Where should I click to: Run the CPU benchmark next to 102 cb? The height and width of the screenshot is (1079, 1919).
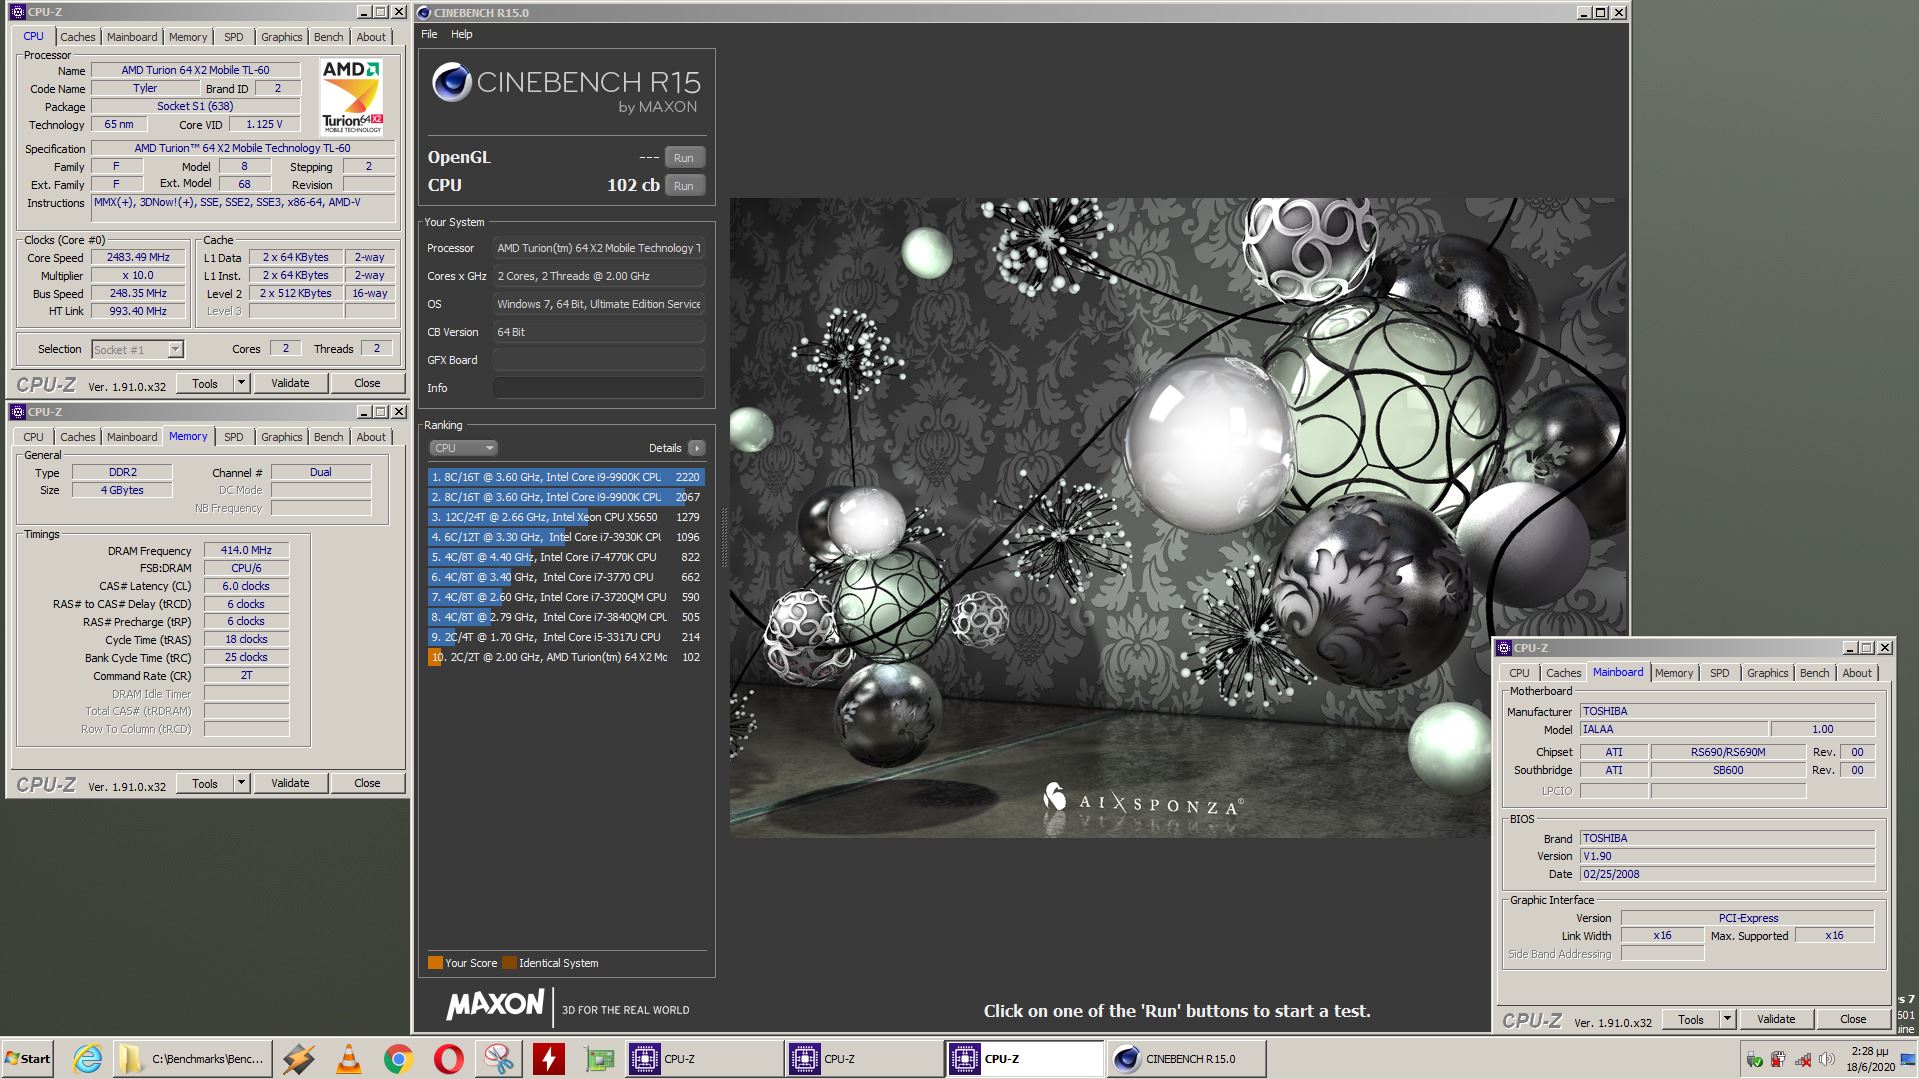click(684, 186)
